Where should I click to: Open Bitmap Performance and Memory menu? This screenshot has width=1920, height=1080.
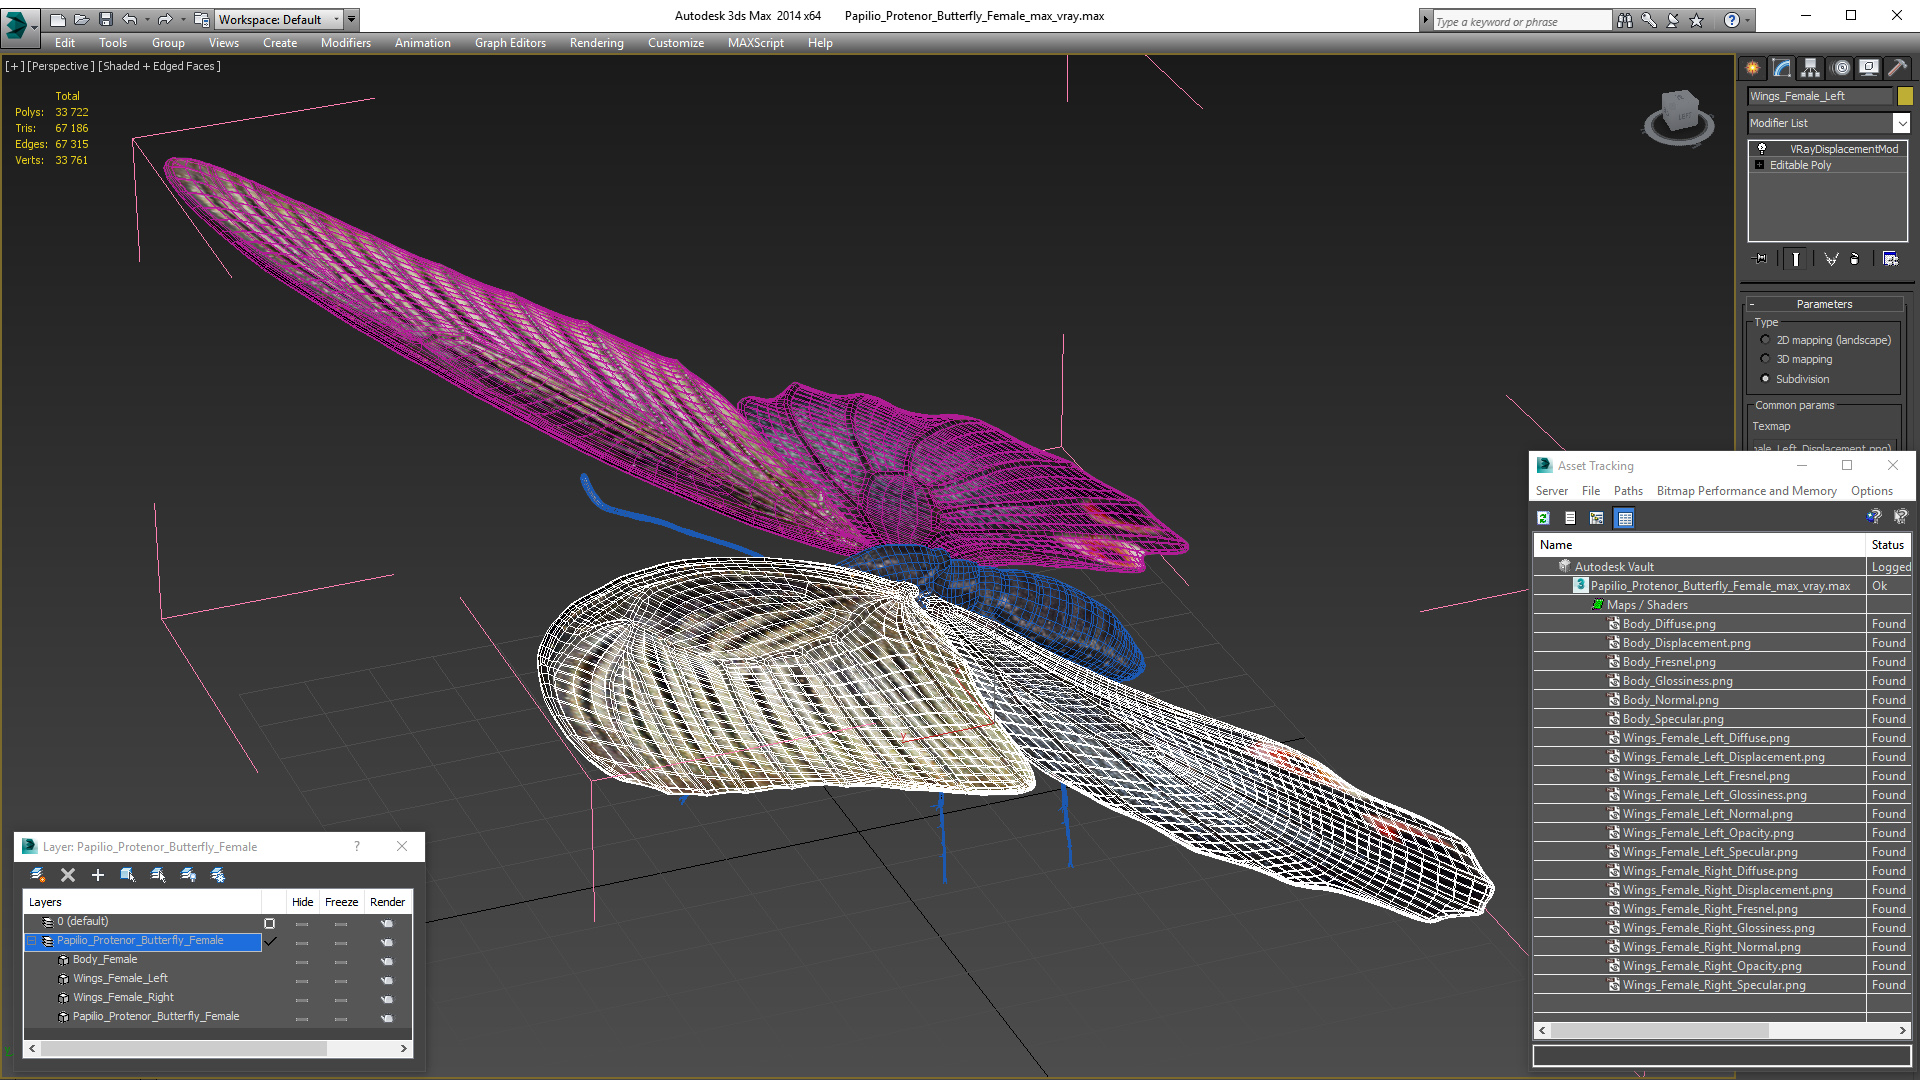click(1746, 491)
